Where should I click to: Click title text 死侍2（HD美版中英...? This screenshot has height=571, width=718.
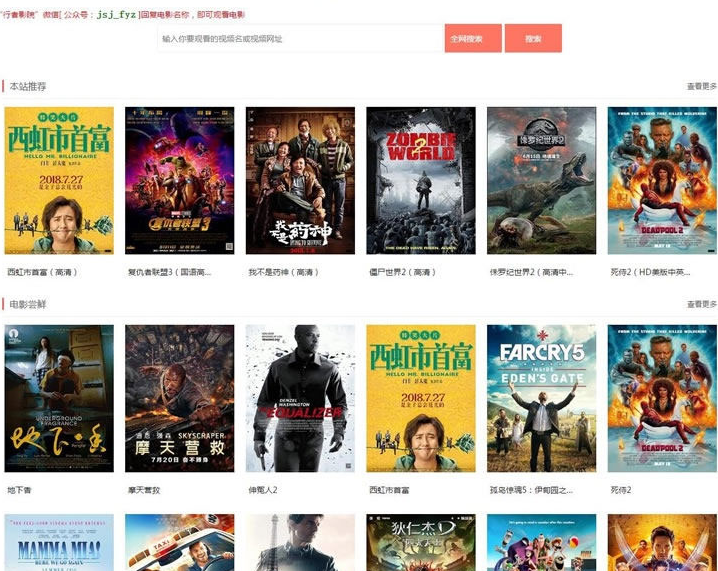click(650, 272)
